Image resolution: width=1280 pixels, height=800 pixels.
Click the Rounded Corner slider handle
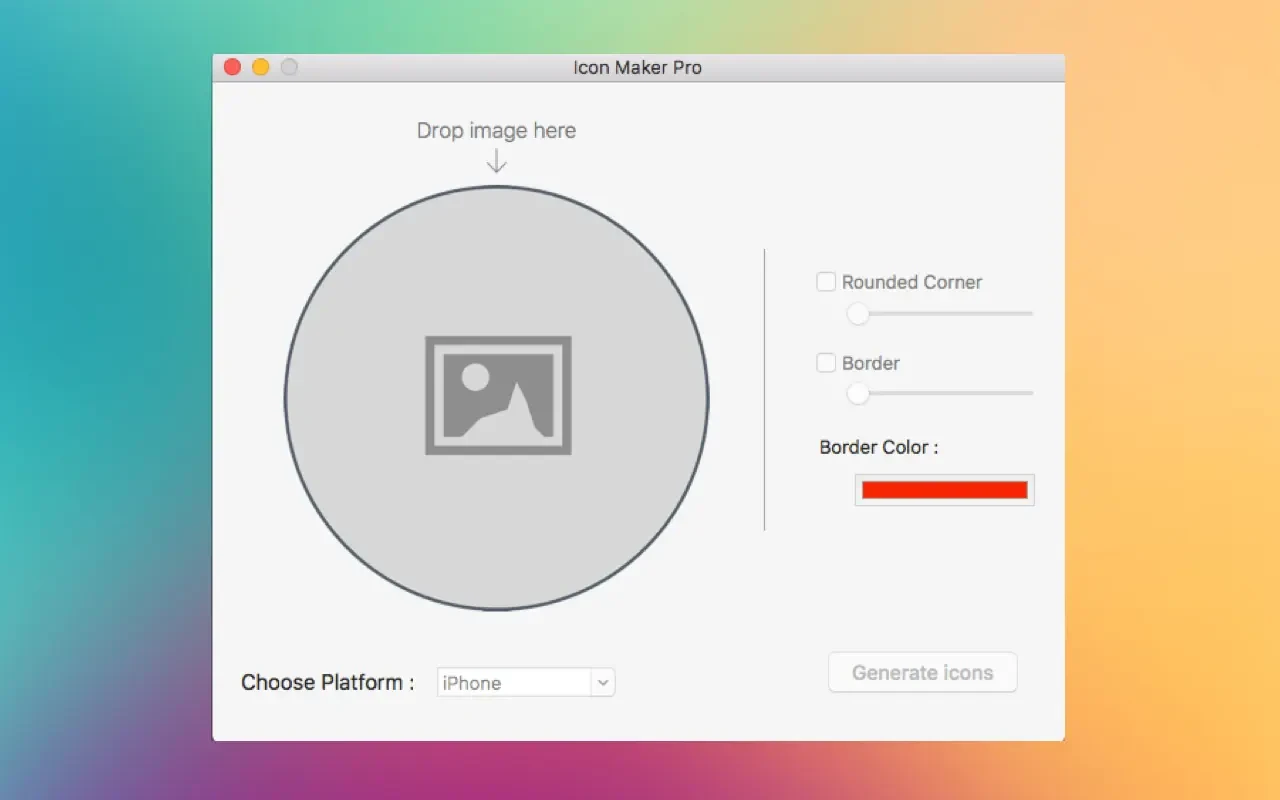coord(857,314)
